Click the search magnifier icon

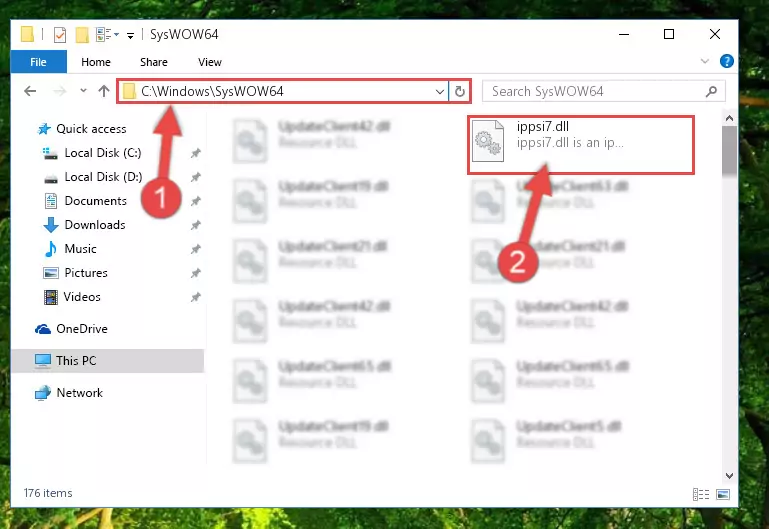[x=711, y=91]
